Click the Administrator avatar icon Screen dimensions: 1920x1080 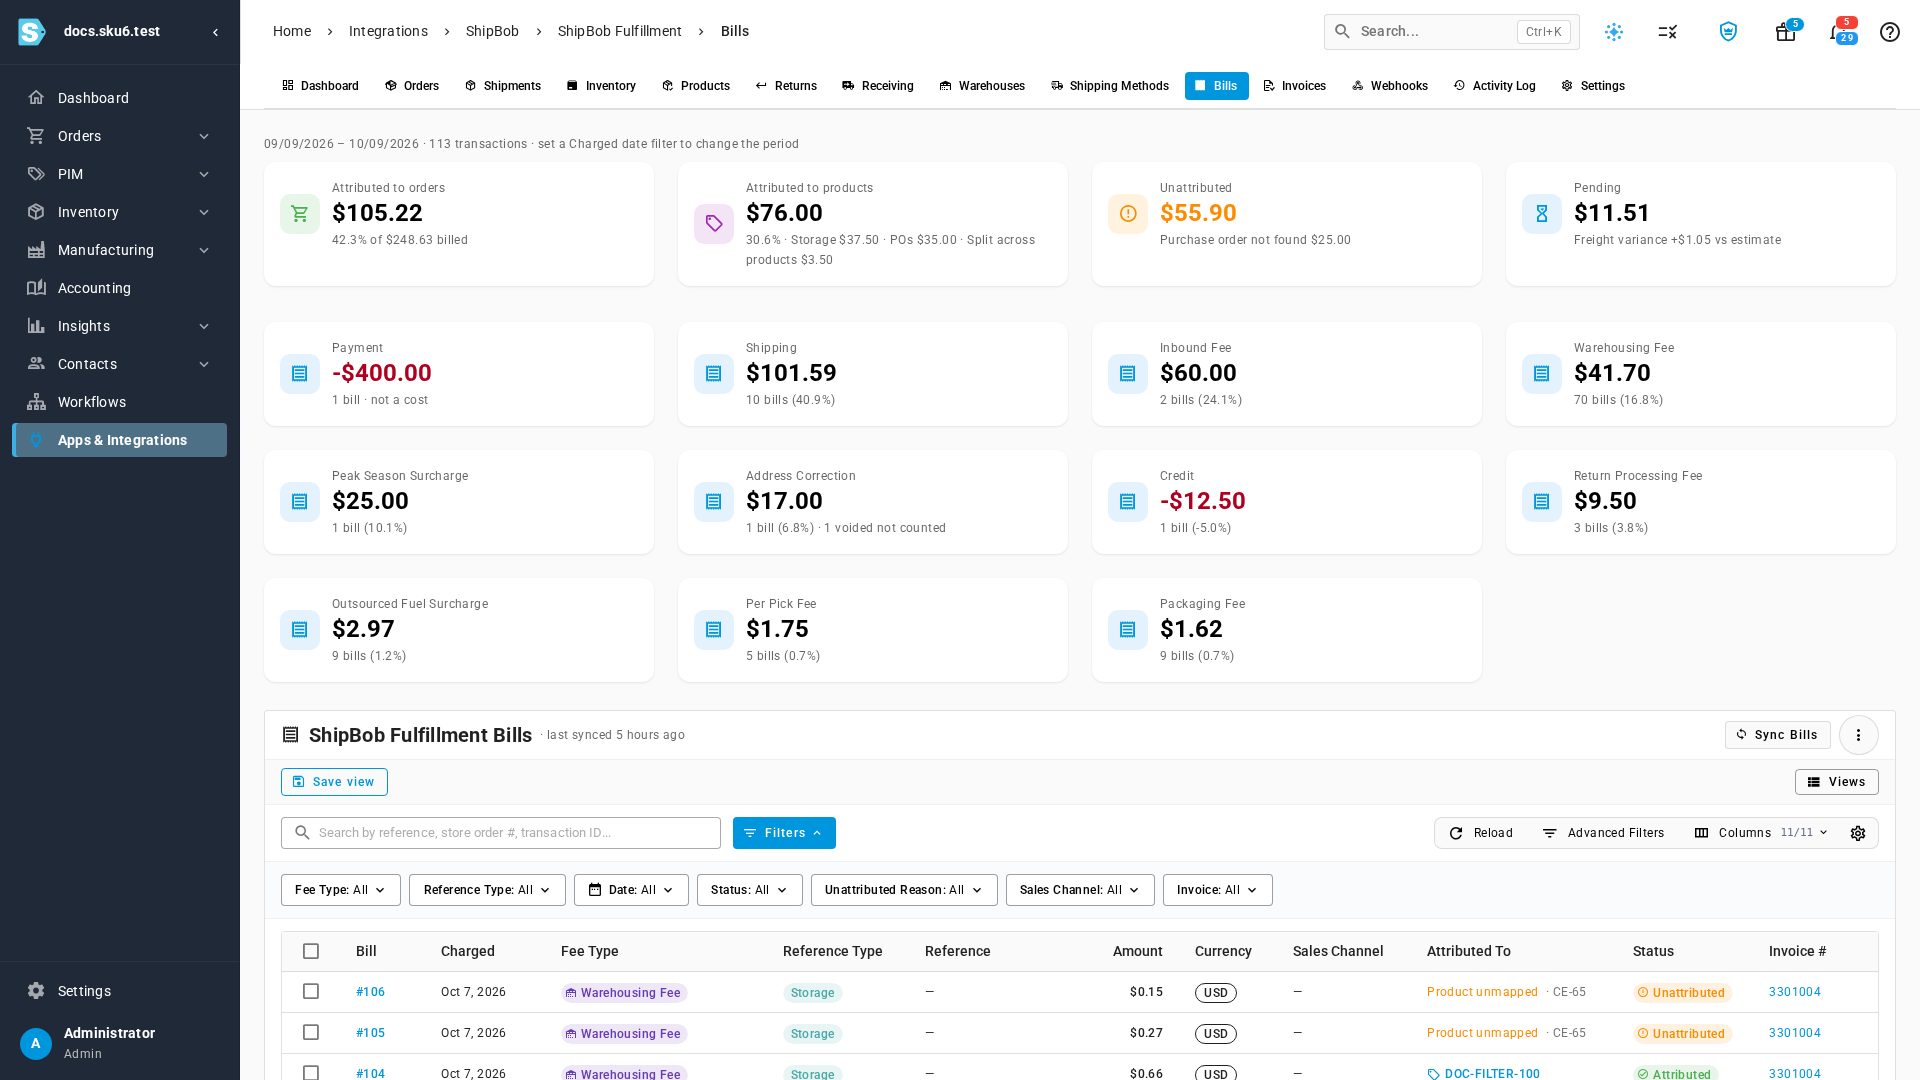(x=36, y=1043)
